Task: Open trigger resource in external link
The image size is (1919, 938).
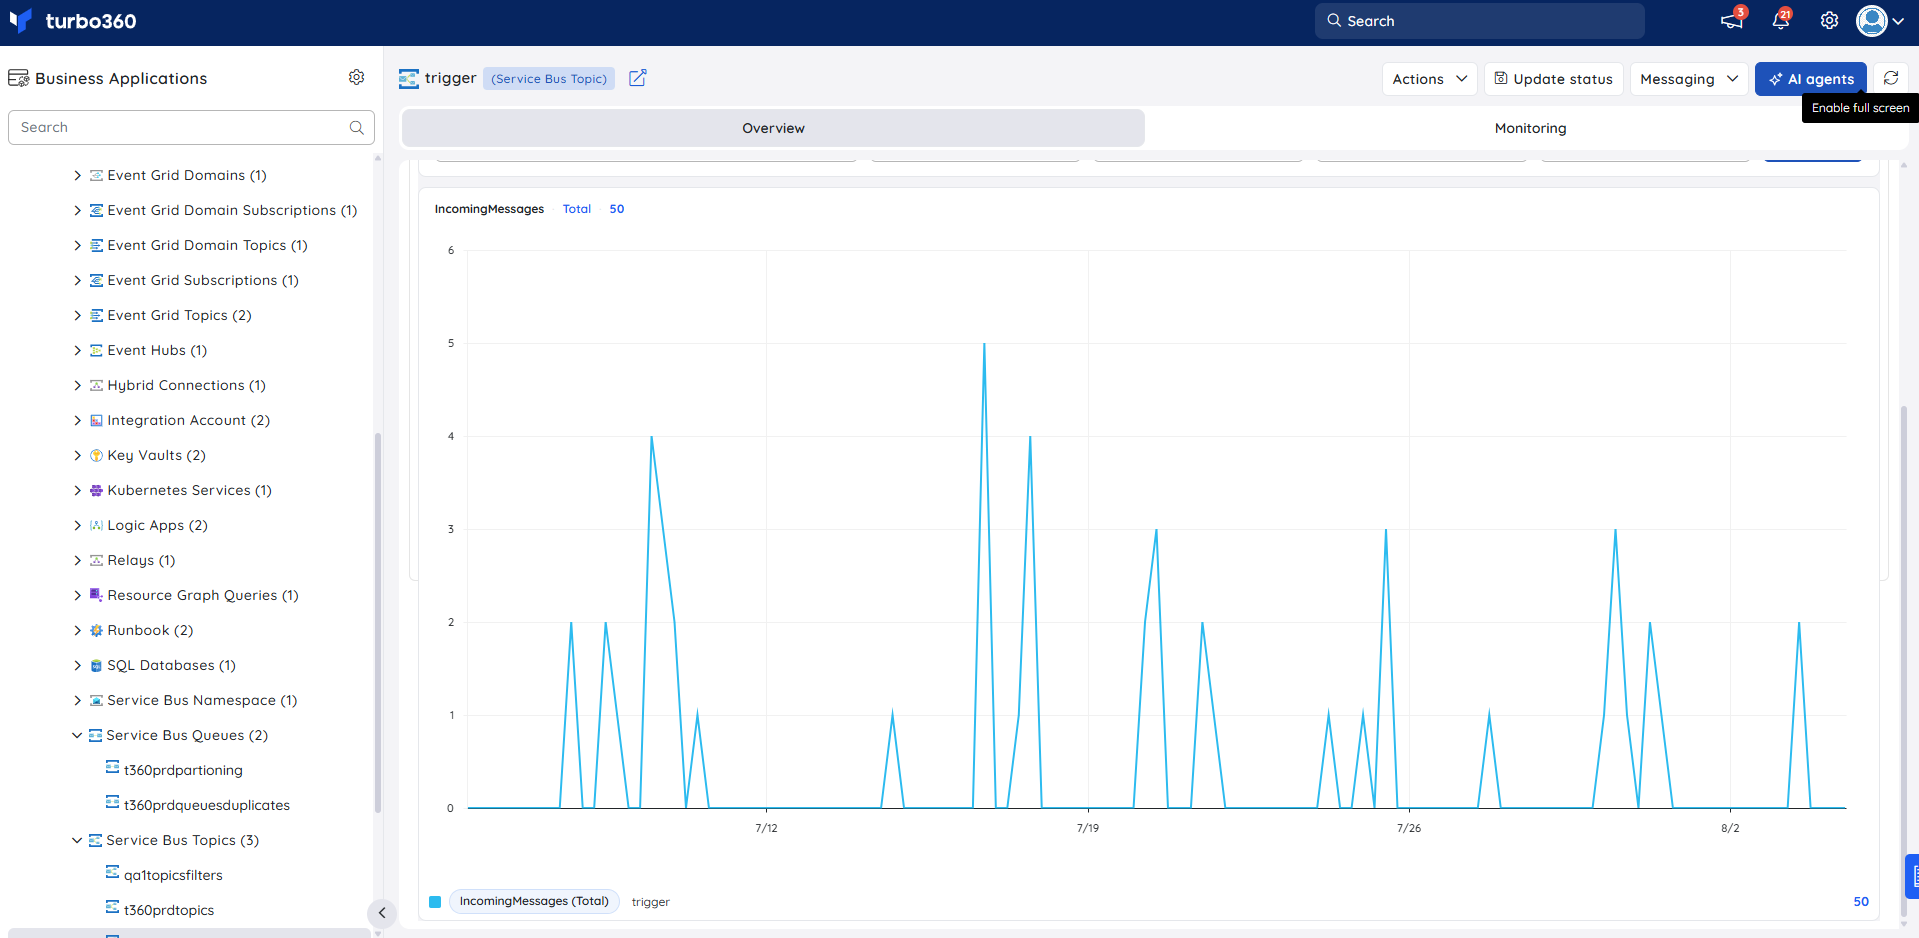Action: pos(638,78)
